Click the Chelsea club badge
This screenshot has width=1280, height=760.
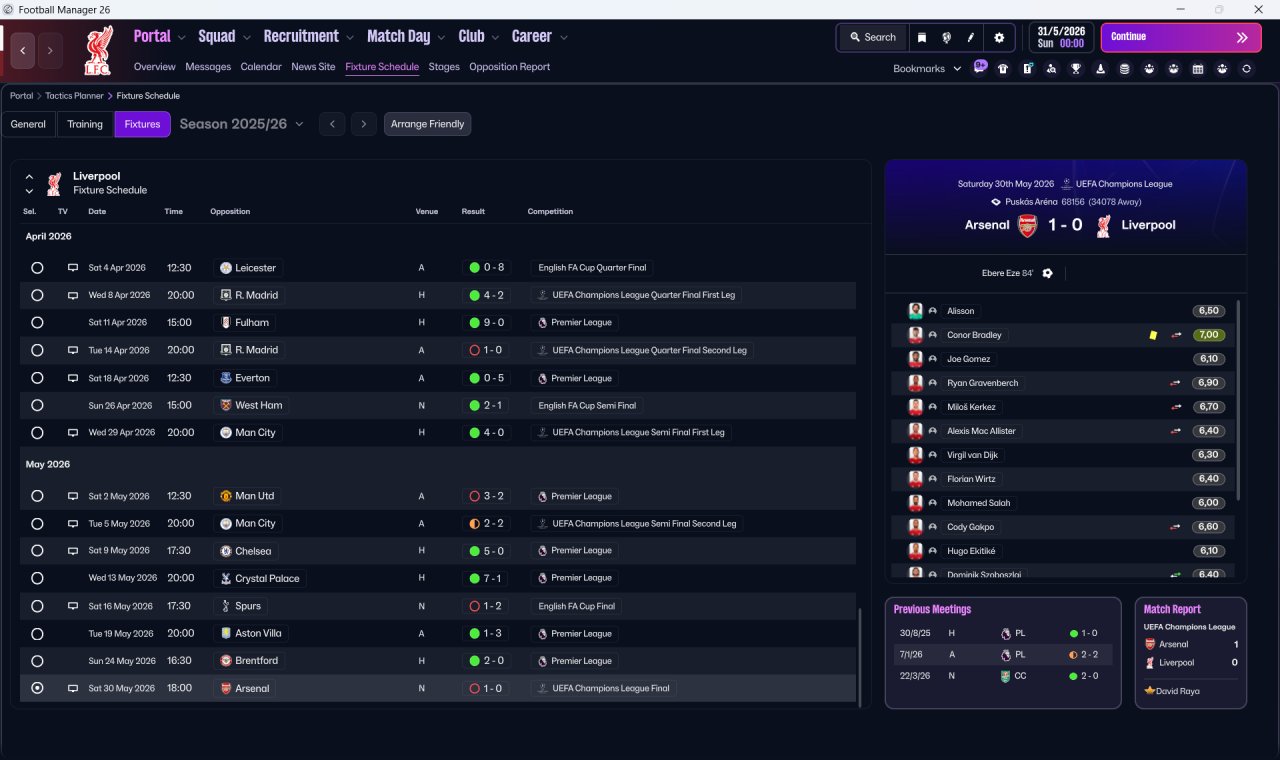pyautogui.click(x=226, y=551)
